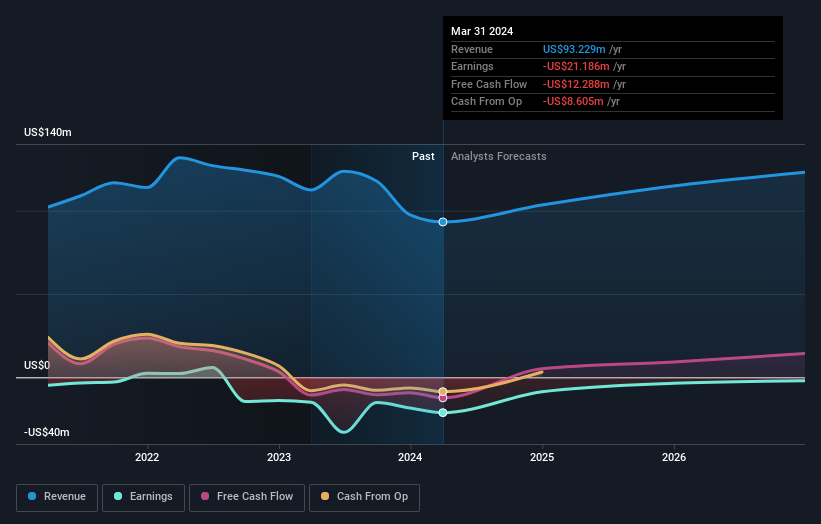Select the Revenue data point on the chart
This screenshot has height=524, width=821.
pos(443,222)
